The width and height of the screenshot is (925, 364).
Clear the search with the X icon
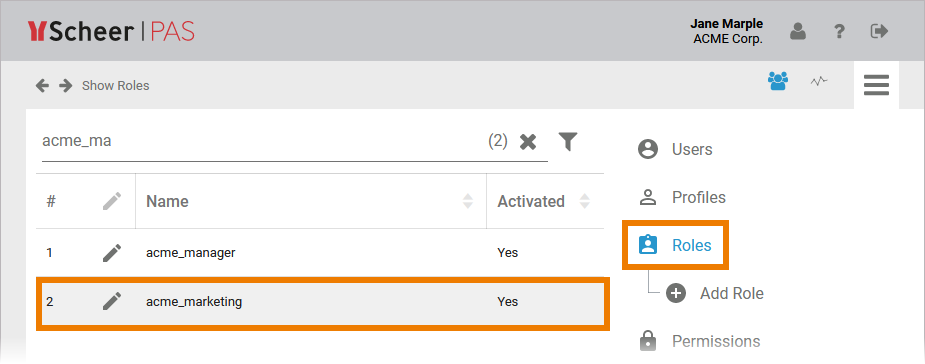[528, 142]
